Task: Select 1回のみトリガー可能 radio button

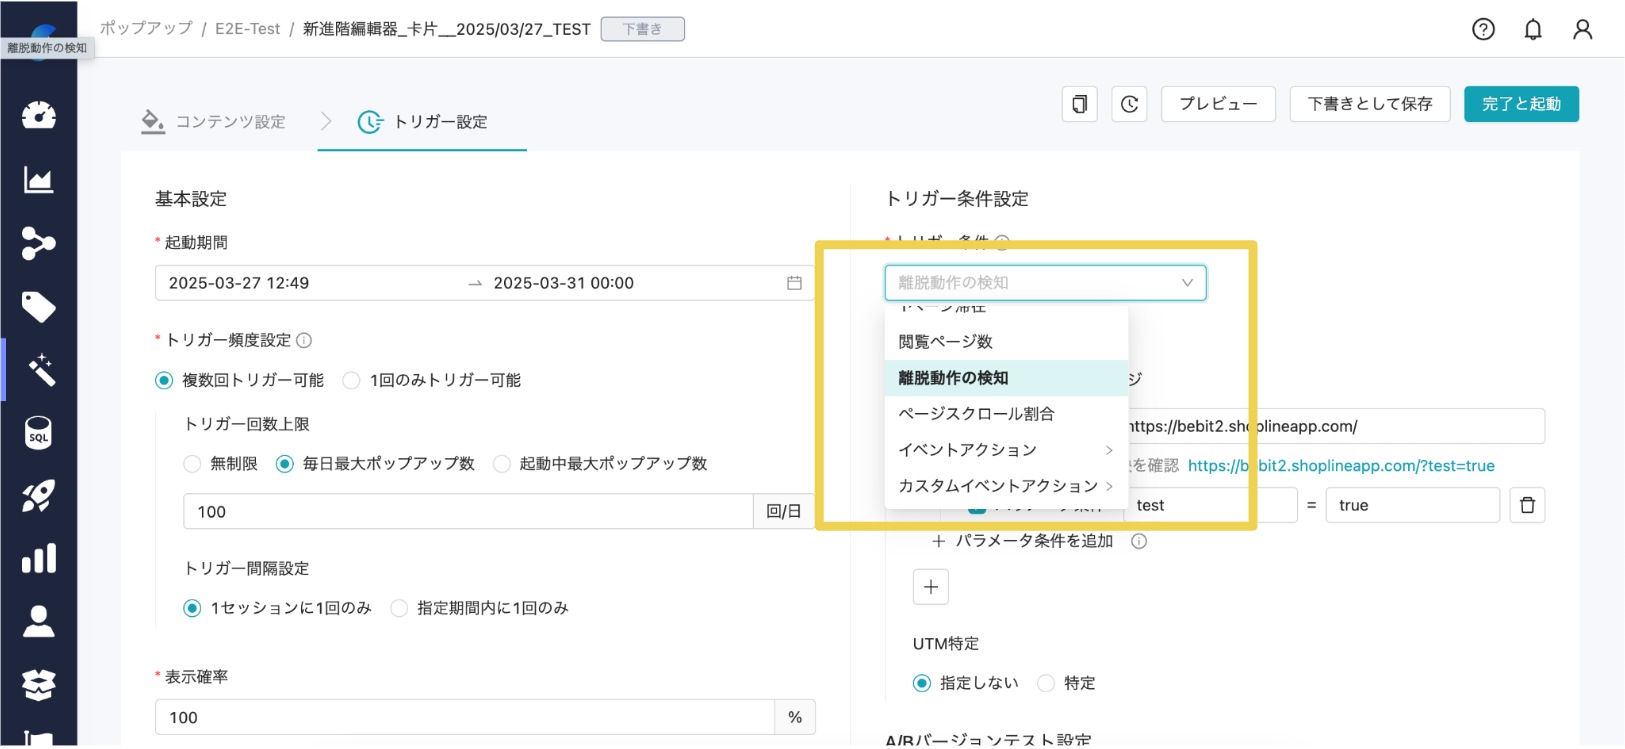Action: click(351, 380)
